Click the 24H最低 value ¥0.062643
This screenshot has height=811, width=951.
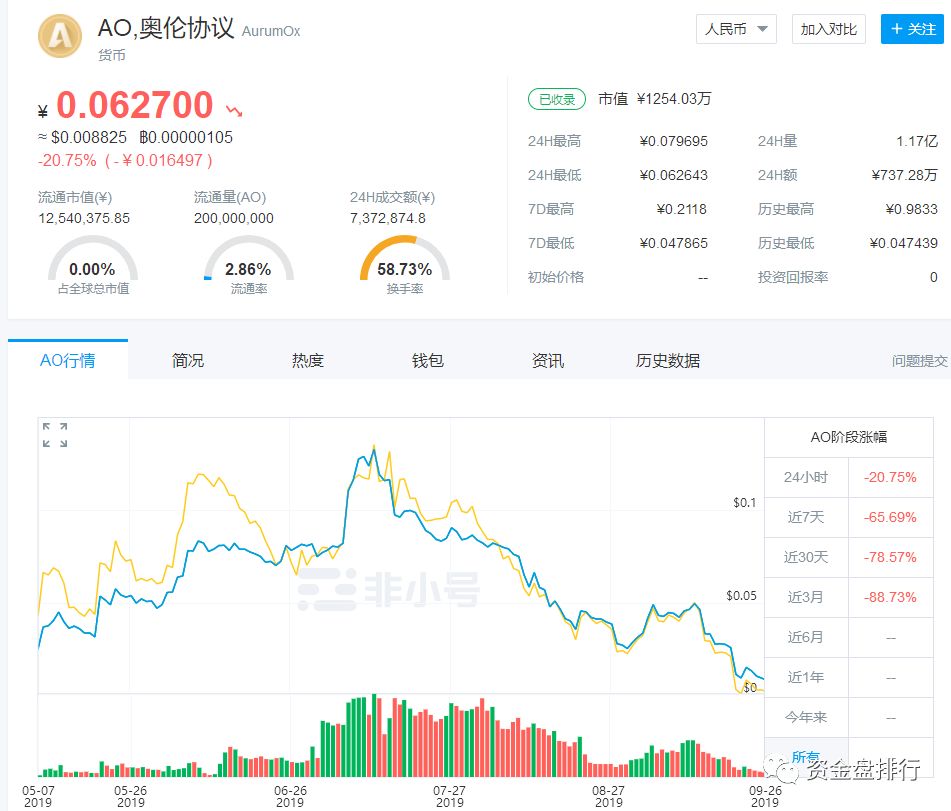(x=673, y=175)
